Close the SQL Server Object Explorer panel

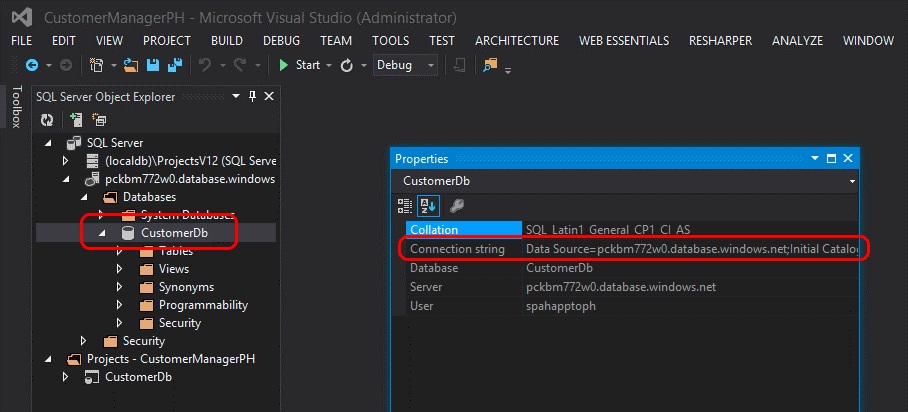tap(269, 96)
